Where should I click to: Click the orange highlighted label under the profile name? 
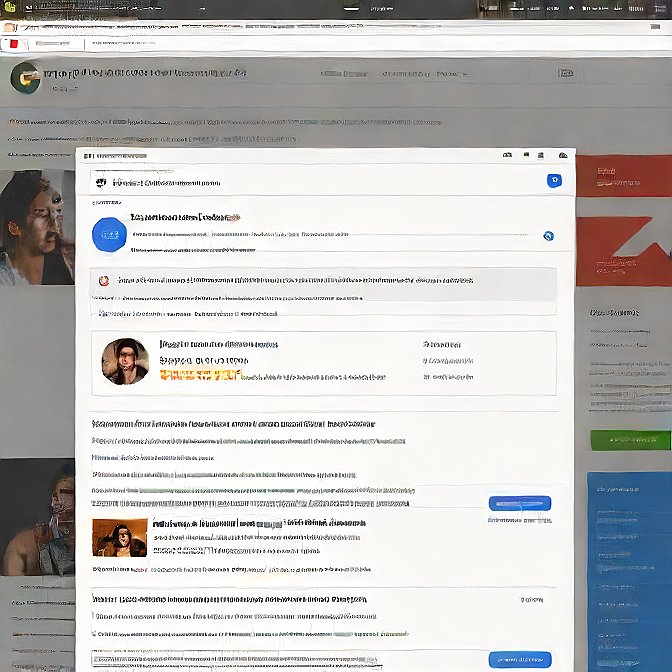(x=200, y=376)
